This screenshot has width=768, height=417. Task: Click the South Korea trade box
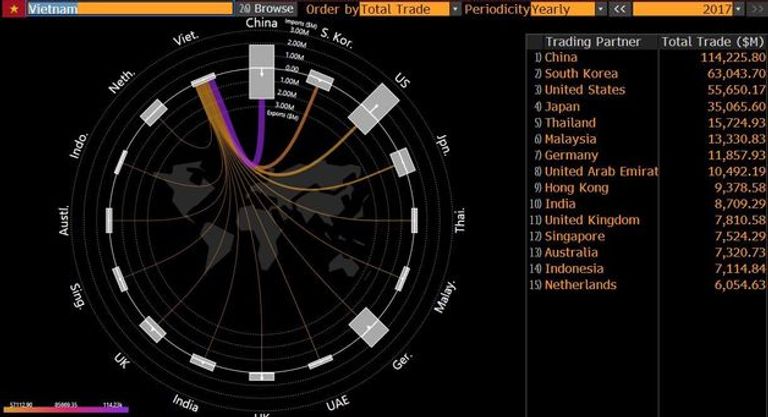pos(320,79)
